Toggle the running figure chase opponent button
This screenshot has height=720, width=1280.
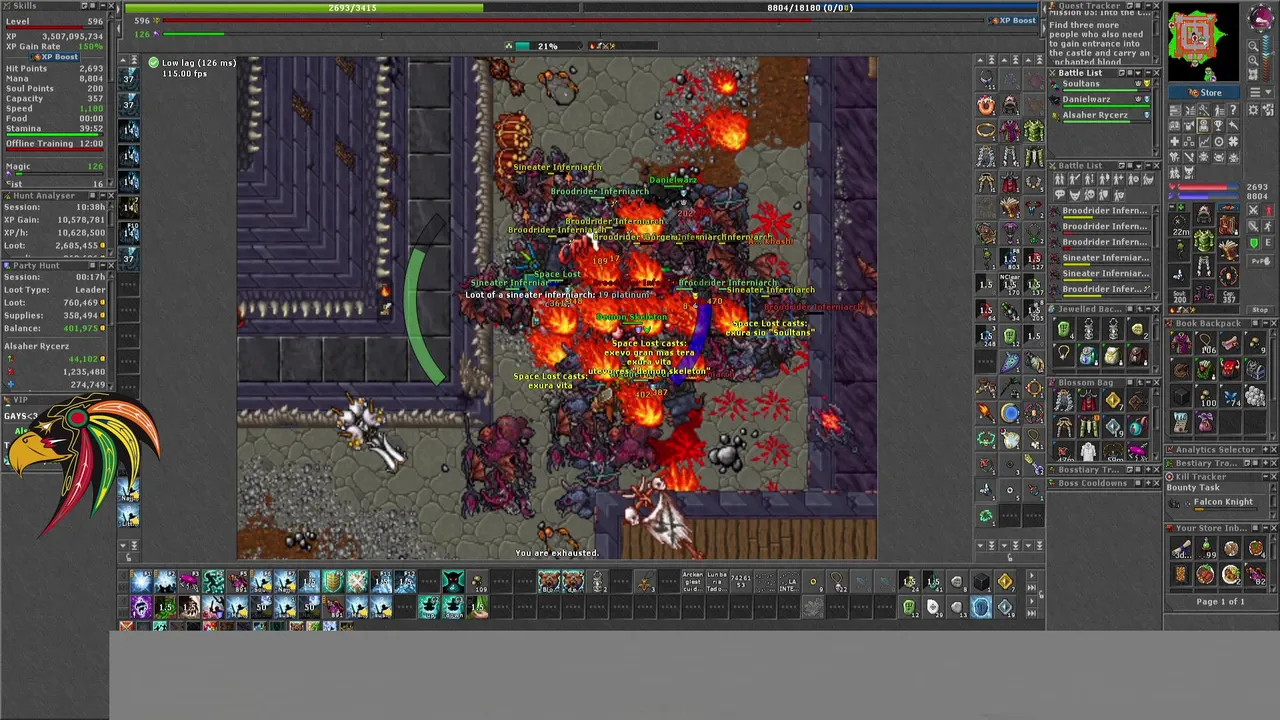(1268, 226)
